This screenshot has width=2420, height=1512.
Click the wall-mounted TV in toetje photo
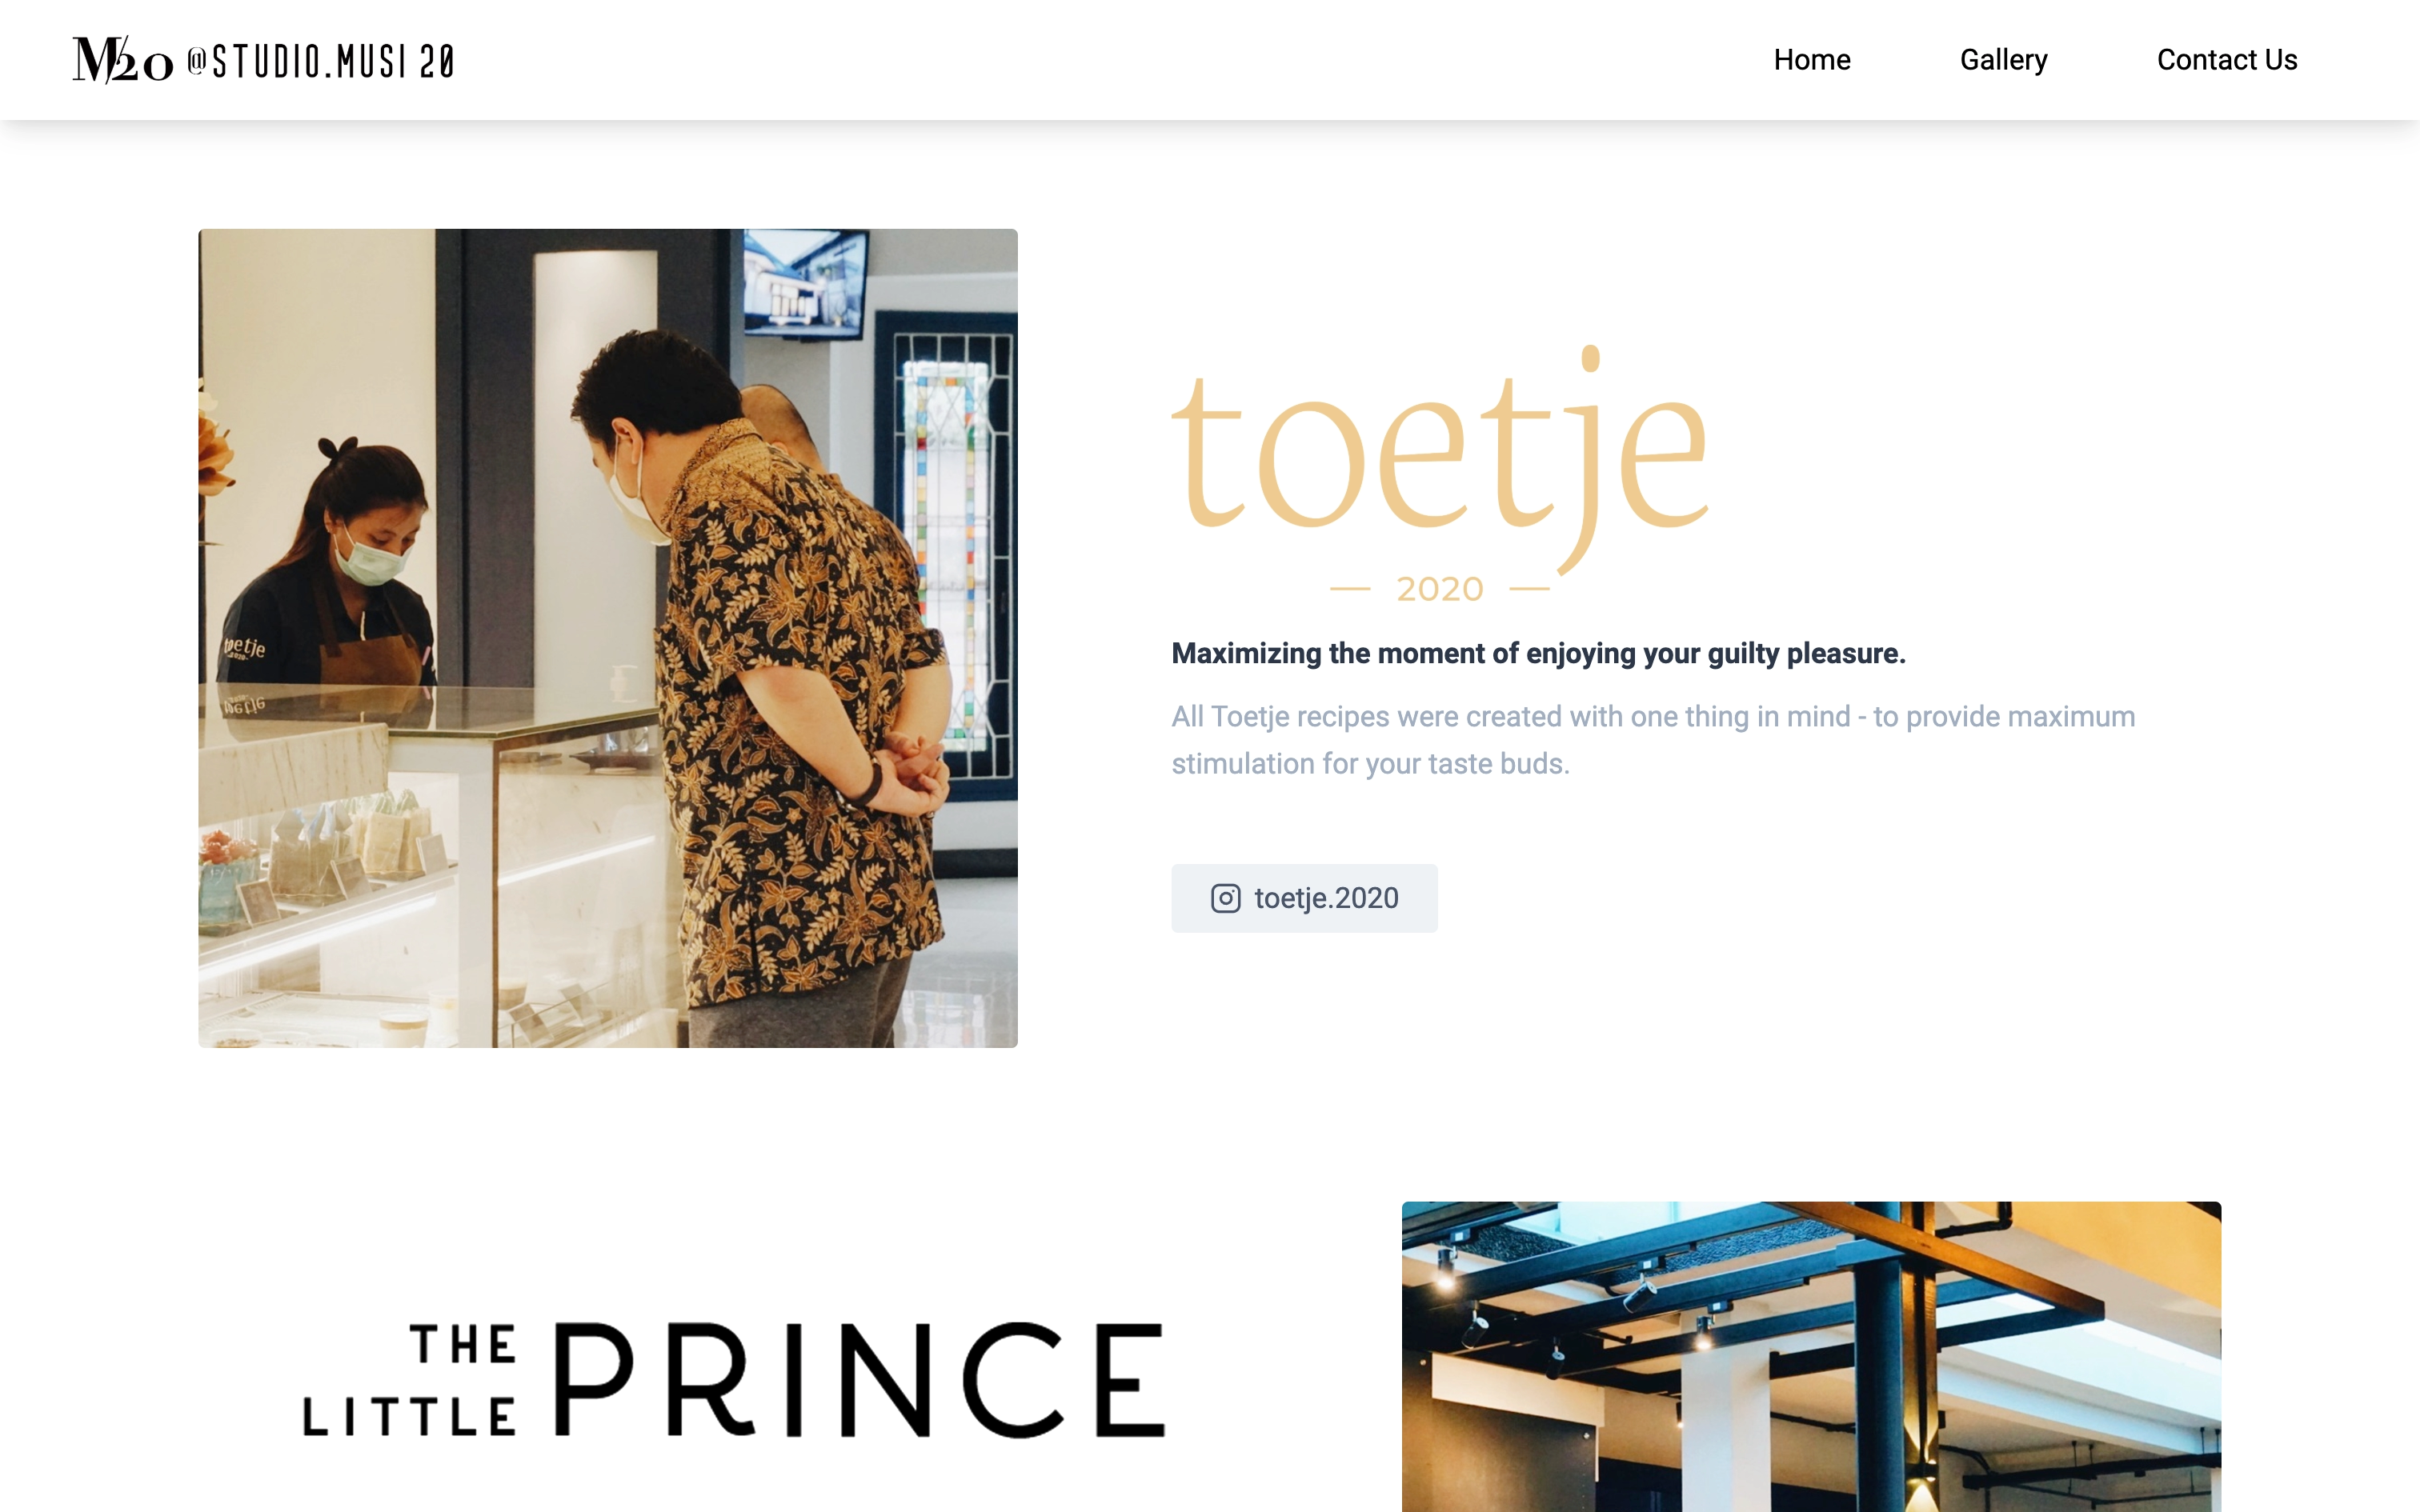click(x=803, y=282)
